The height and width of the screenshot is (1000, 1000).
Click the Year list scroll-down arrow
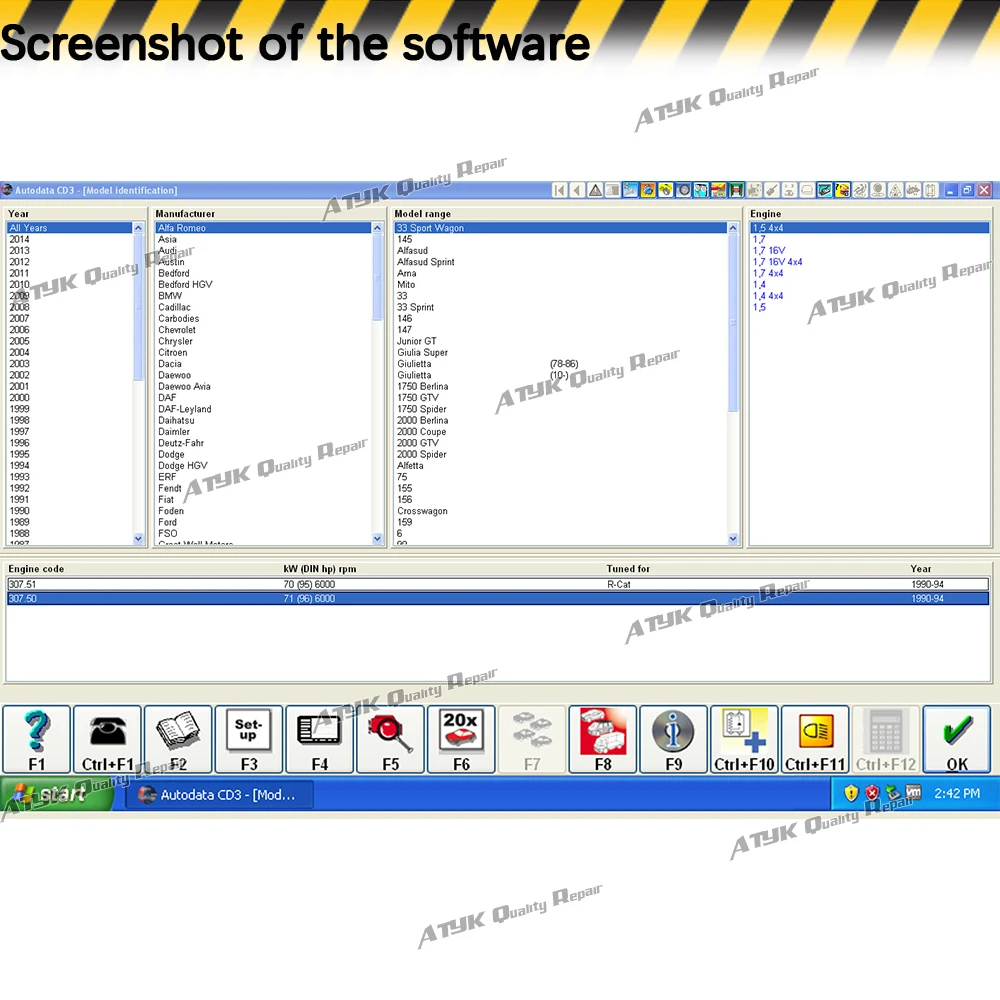[x=138, y=539]
